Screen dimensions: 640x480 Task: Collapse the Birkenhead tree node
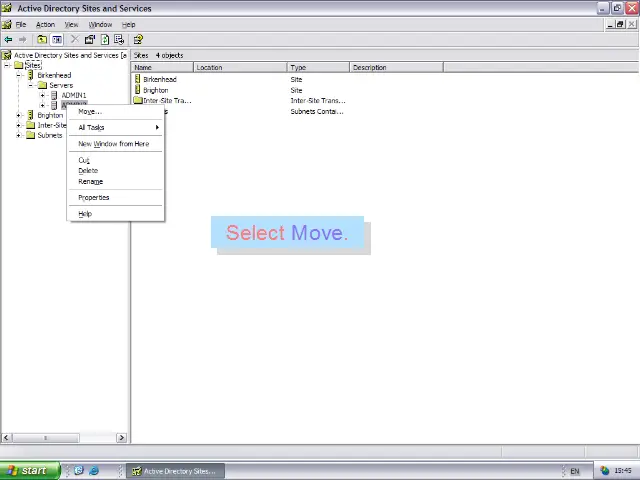tap(19, 75)
